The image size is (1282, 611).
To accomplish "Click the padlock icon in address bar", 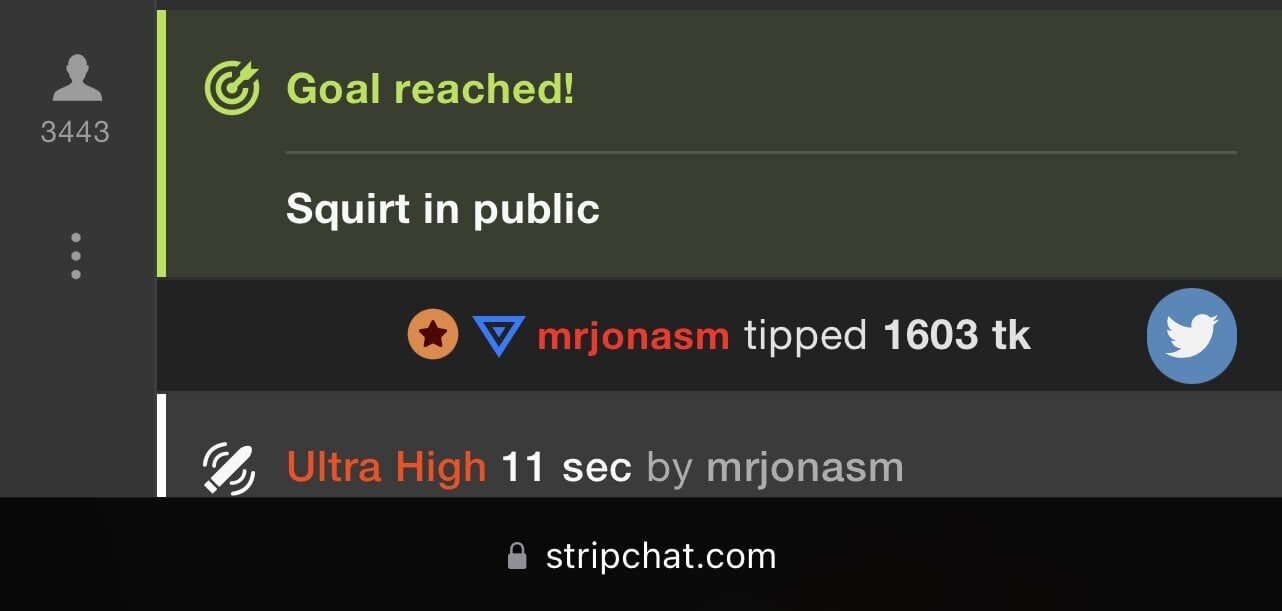I will pos(517,556).
